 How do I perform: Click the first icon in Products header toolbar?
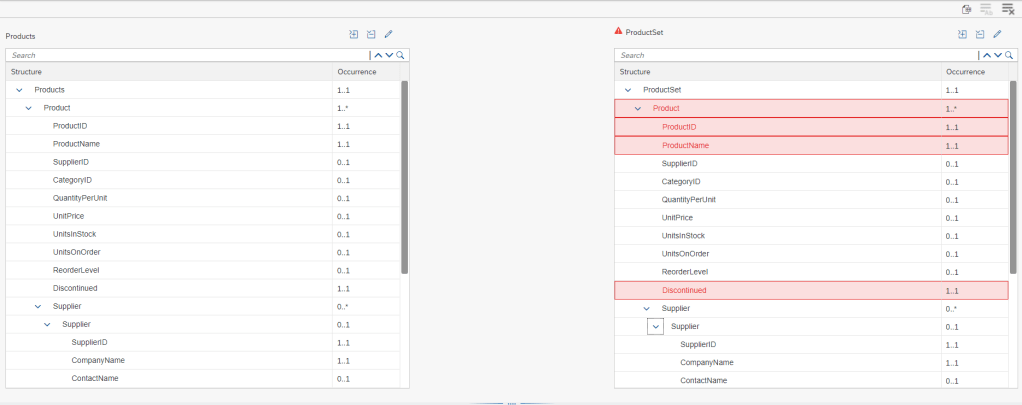(354, 34)
